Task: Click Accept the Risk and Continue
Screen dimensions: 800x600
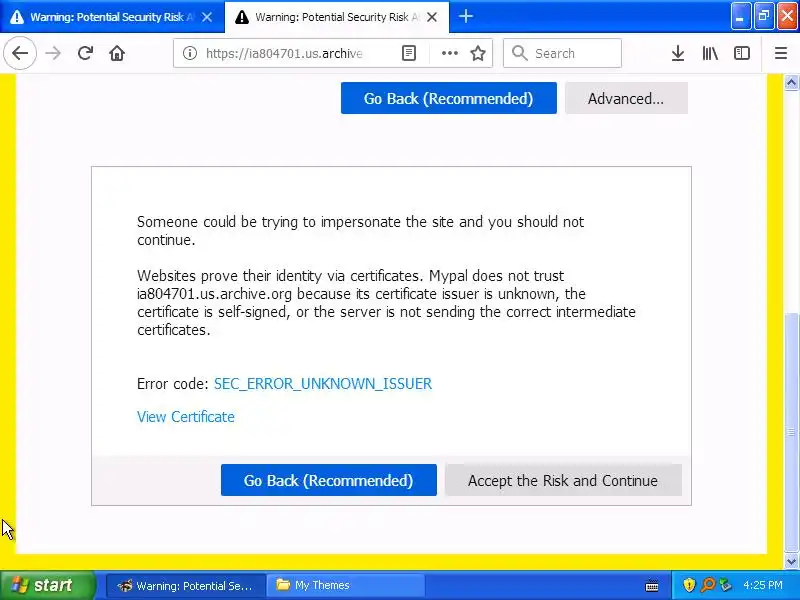Action: 563,480
